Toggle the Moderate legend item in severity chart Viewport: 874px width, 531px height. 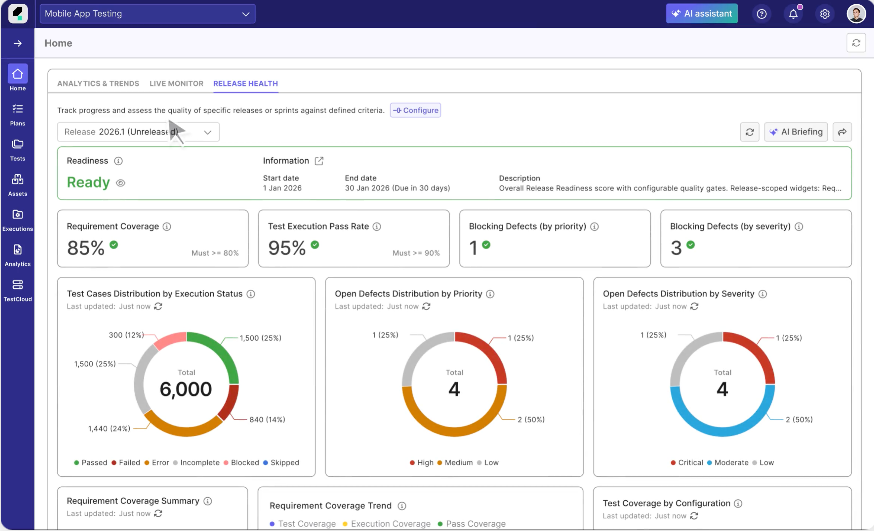[x=727, y=462]
